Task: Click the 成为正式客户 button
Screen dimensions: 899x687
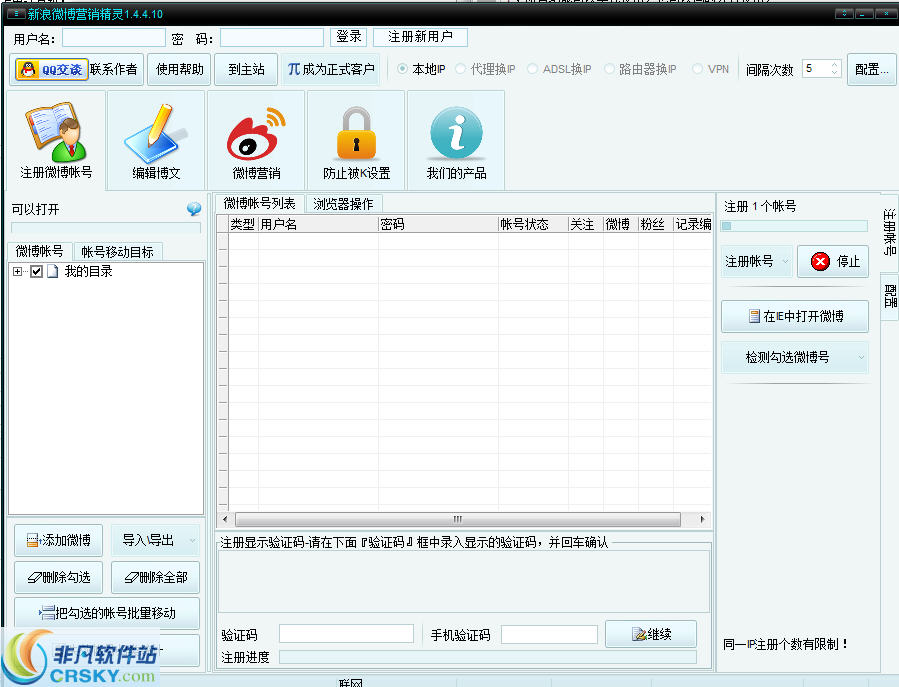Action: pyautogui.click(x=330, y=69)
